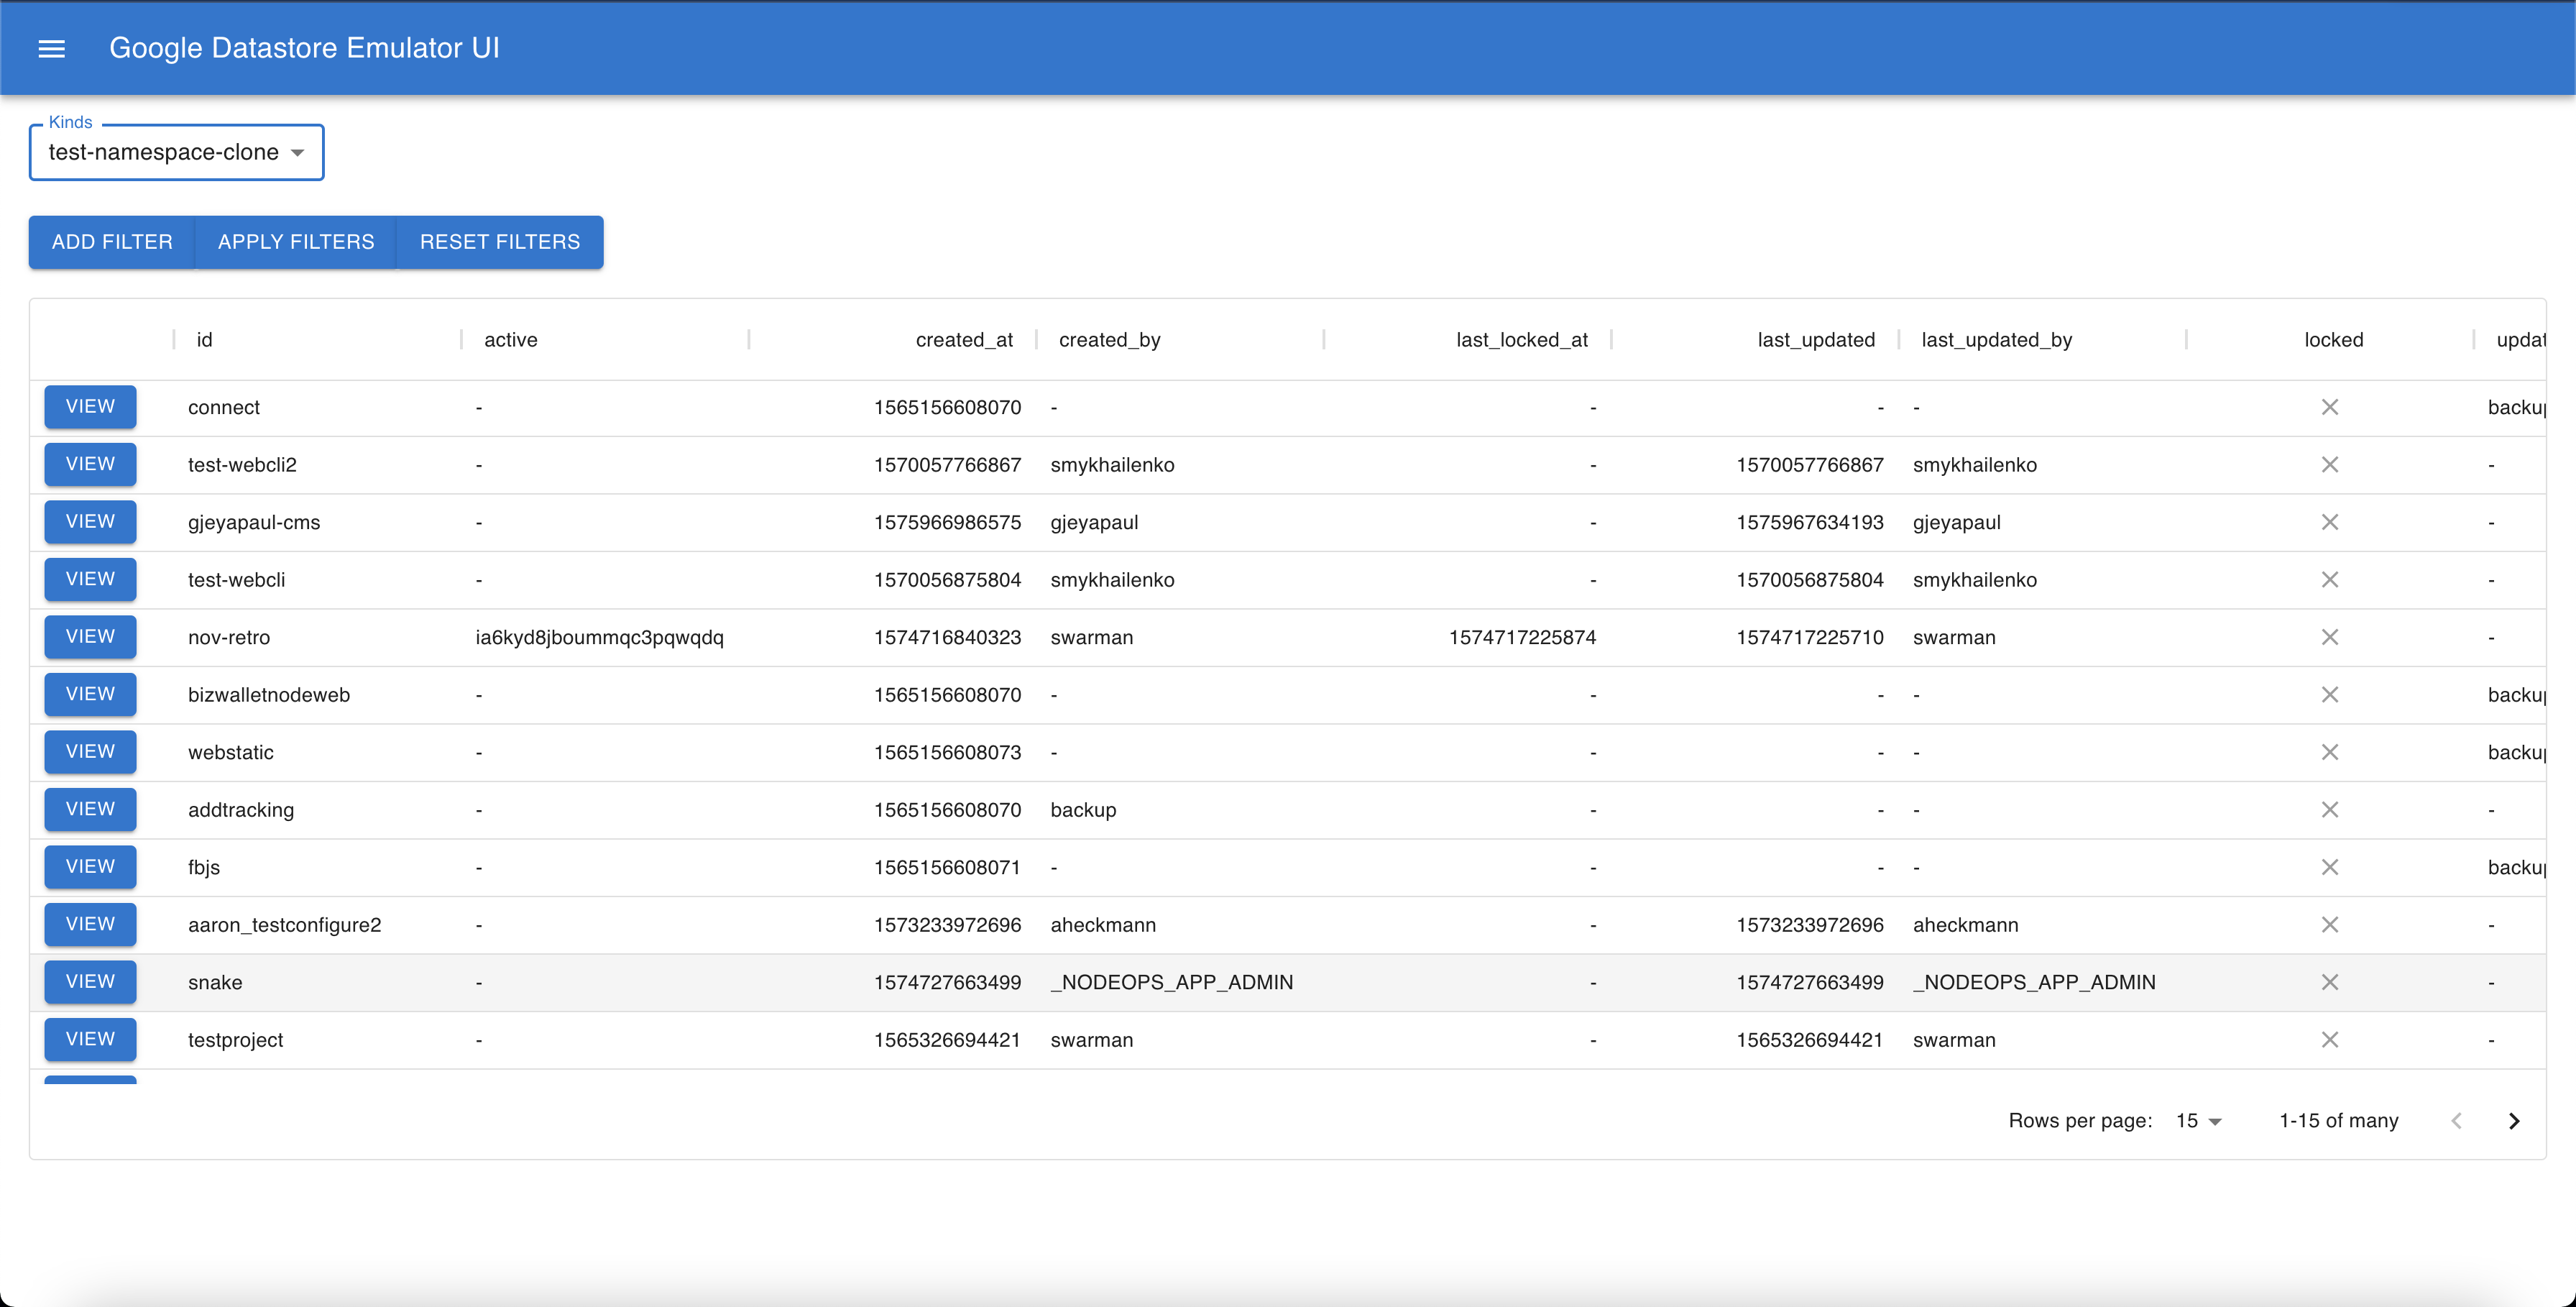Sort by the id column header

tap(204, 340)
